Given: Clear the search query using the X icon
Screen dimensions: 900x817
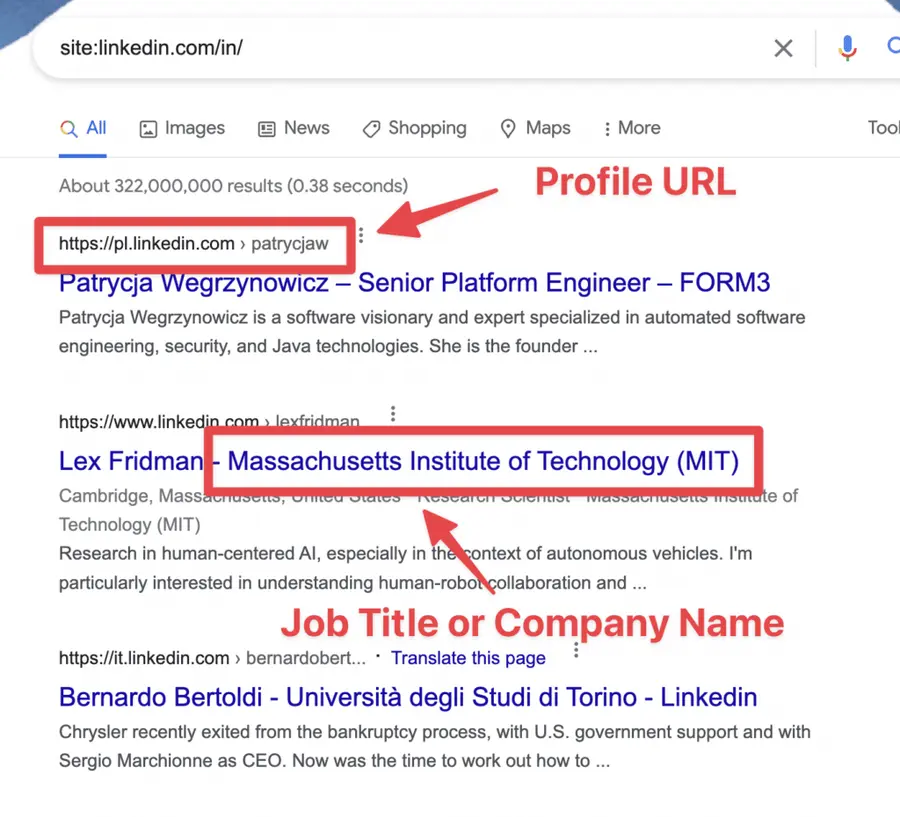Looking at the screenshot, I should tap(783, 47).
